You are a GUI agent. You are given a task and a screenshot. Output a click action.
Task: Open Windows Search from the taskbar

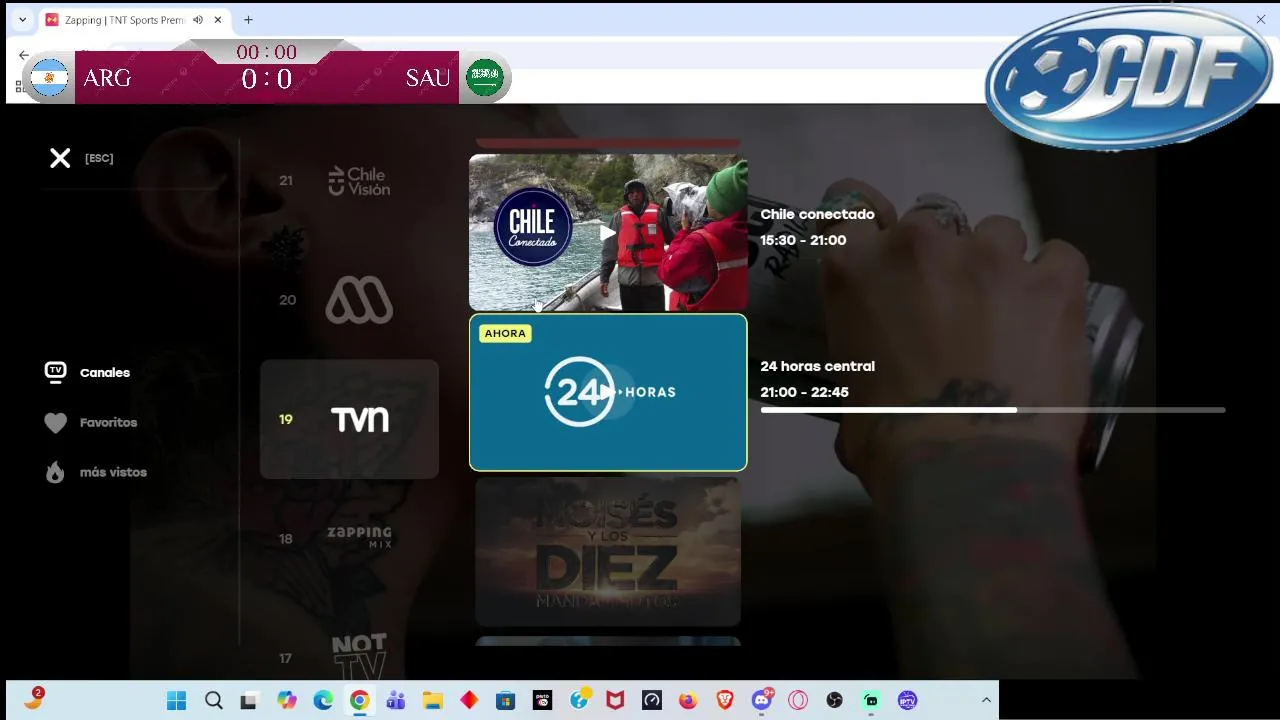[x=213, y=700]
